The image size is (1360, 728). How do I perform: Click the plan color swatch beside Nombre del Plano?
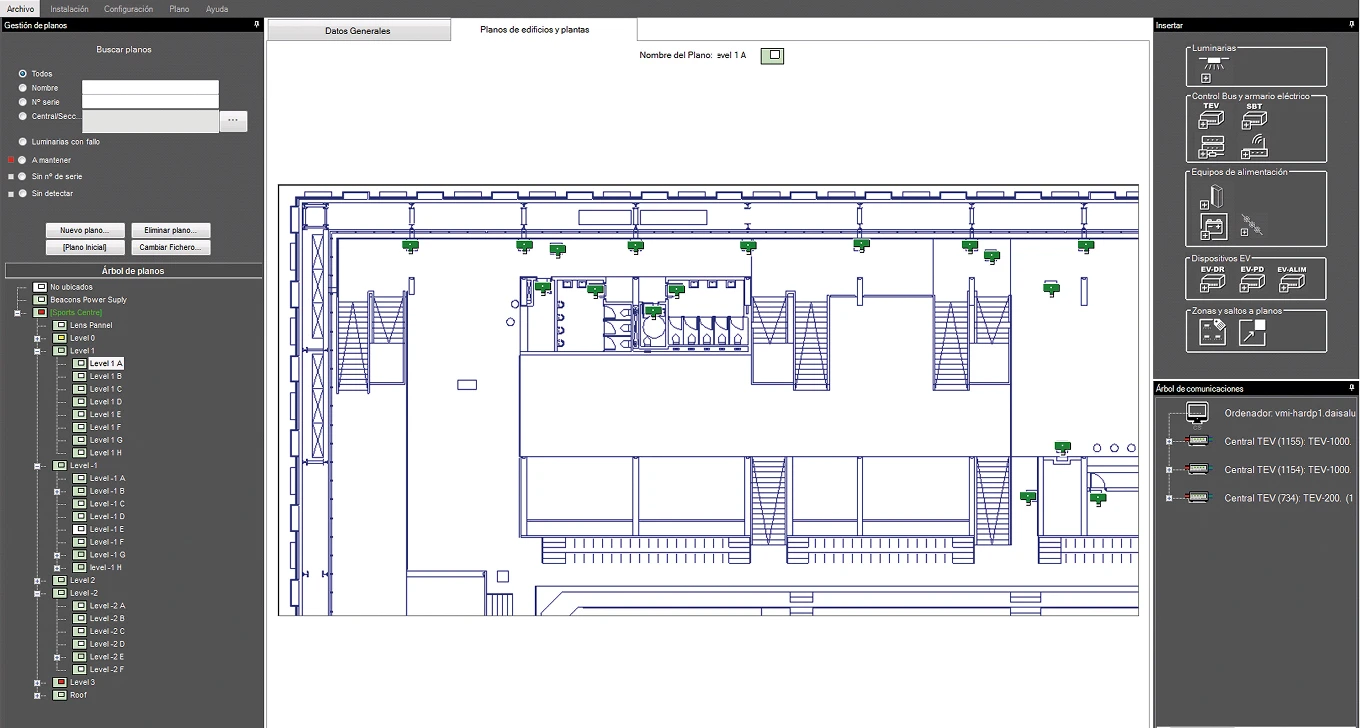[x=772, y=56]
